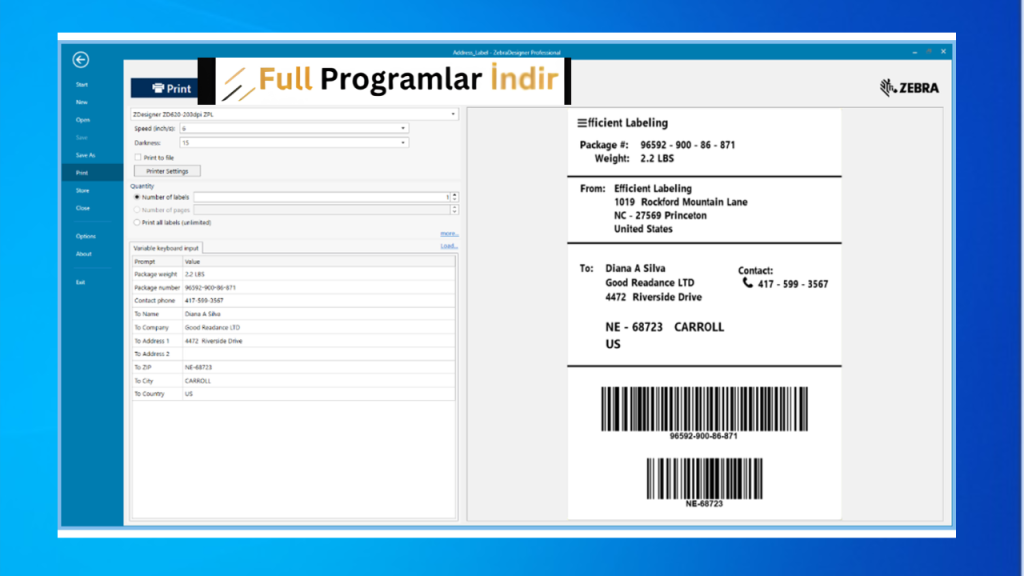
Task: Select Save As in the sidebar
Action: 86,155
